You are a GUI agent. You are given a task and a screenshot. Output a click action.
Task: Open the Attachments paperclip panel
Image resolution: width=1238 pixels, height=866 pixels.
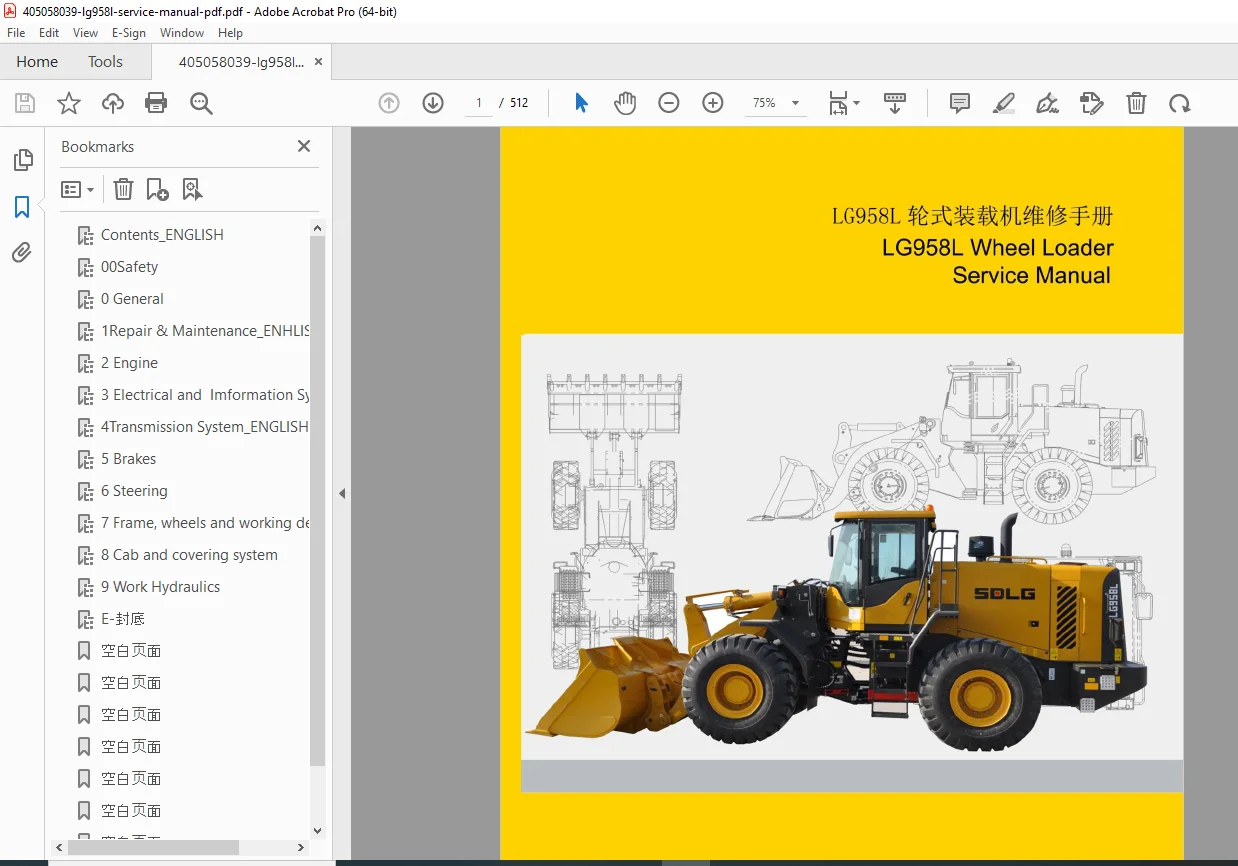(x=22, y=253)
